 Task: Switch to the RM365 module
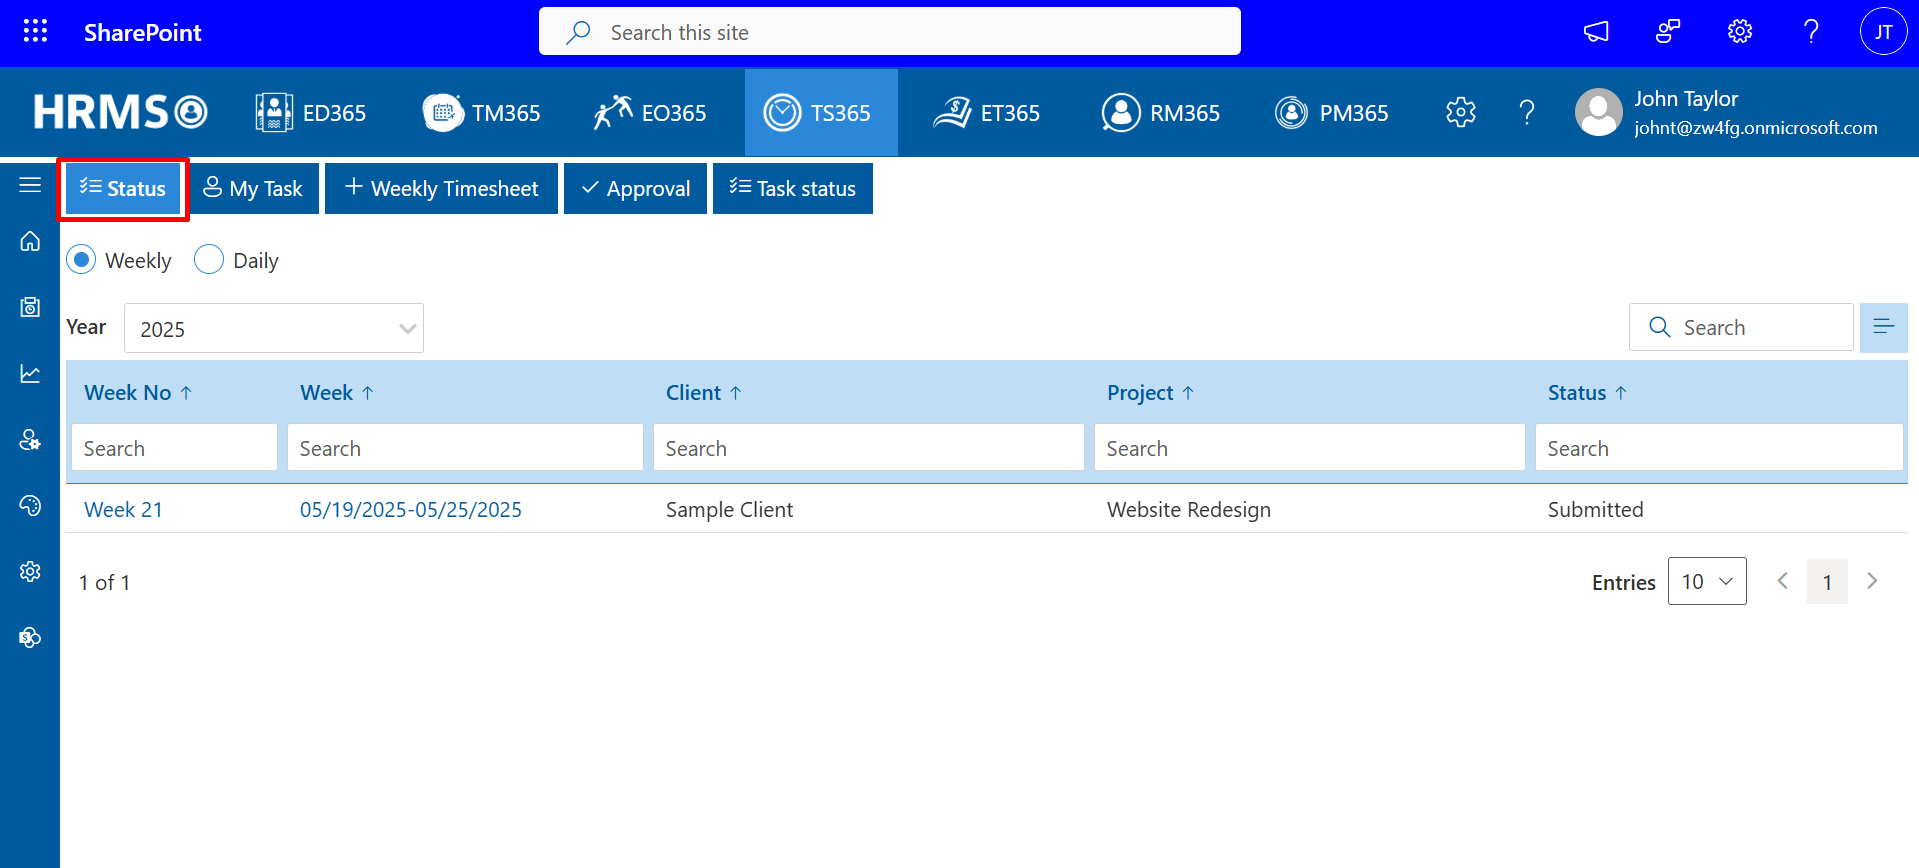pos(1160,113)
